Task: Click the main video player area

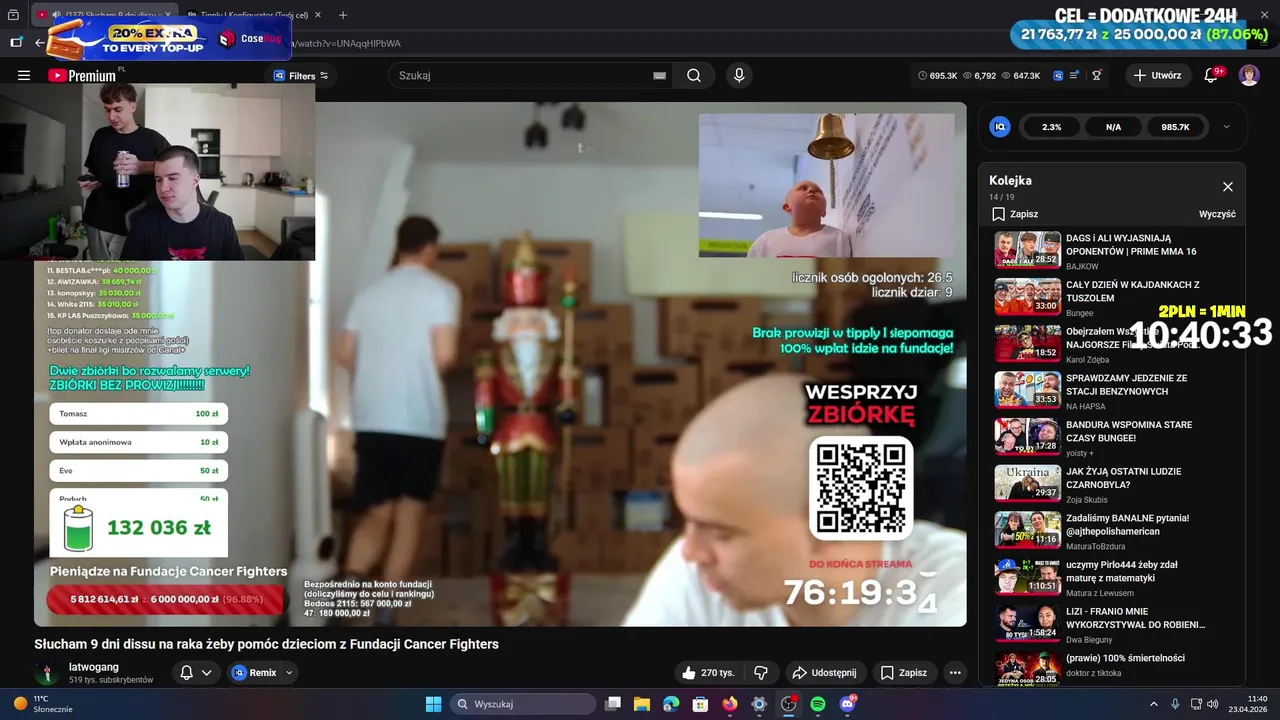Action: tap(500, 364)
